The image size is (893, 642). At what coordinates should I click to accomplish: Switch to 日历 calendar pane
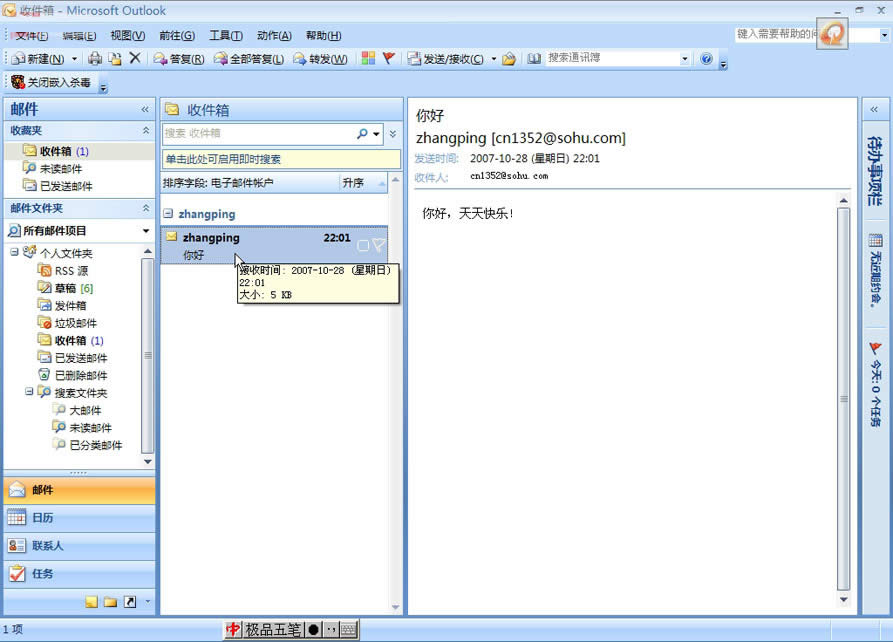pyautogui.click(x=79, y=518)
